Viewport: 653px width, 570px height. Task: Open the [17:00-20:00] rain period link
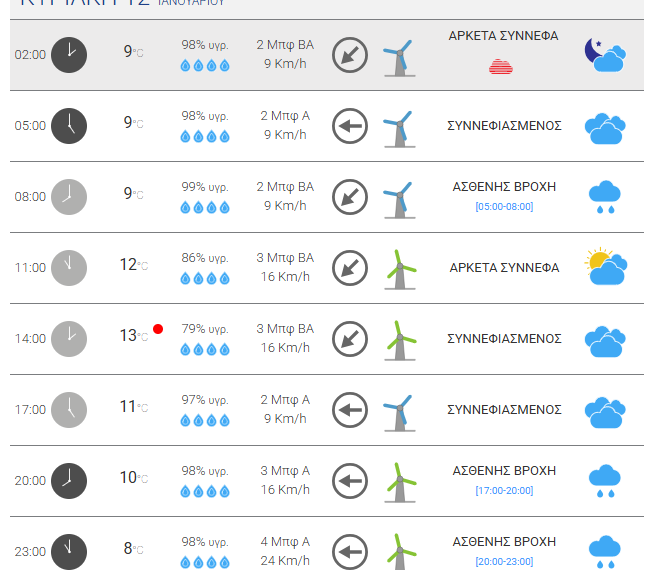504,491
